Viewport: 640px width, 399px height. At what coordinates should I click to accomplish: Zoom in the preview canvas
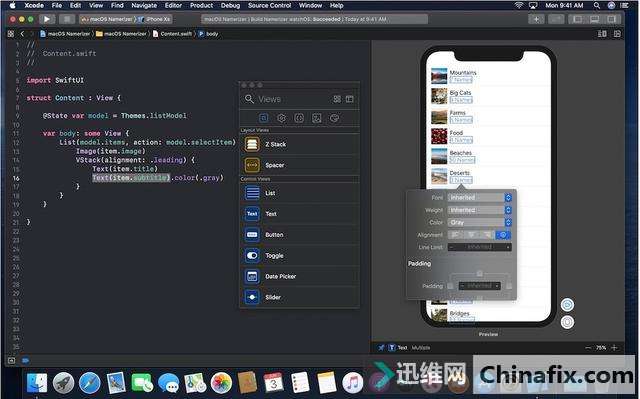tap(614, 348)
